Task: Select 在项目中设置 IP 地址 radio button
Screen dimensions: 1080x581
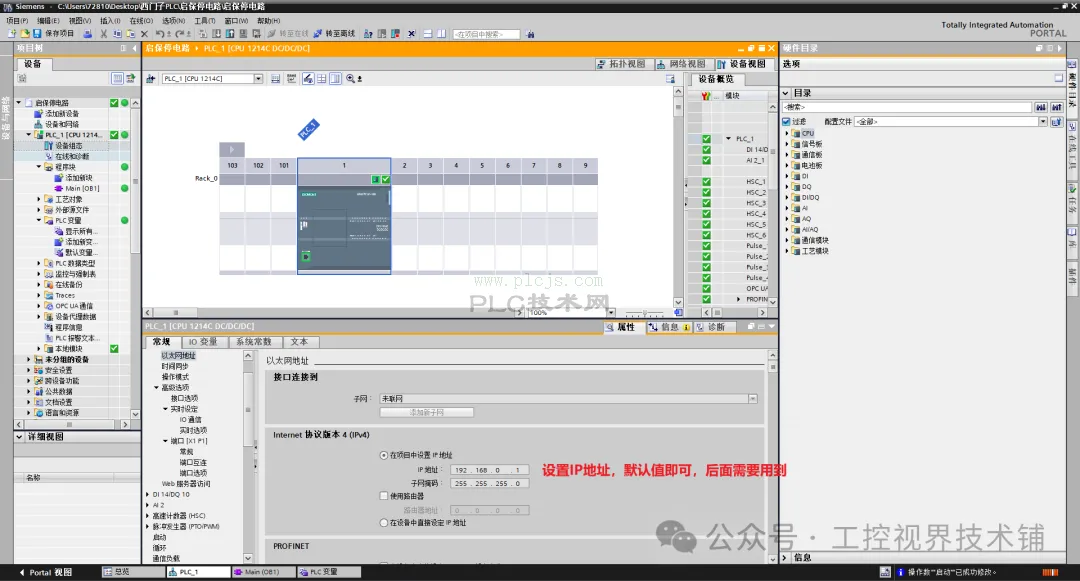Action: 384,455
